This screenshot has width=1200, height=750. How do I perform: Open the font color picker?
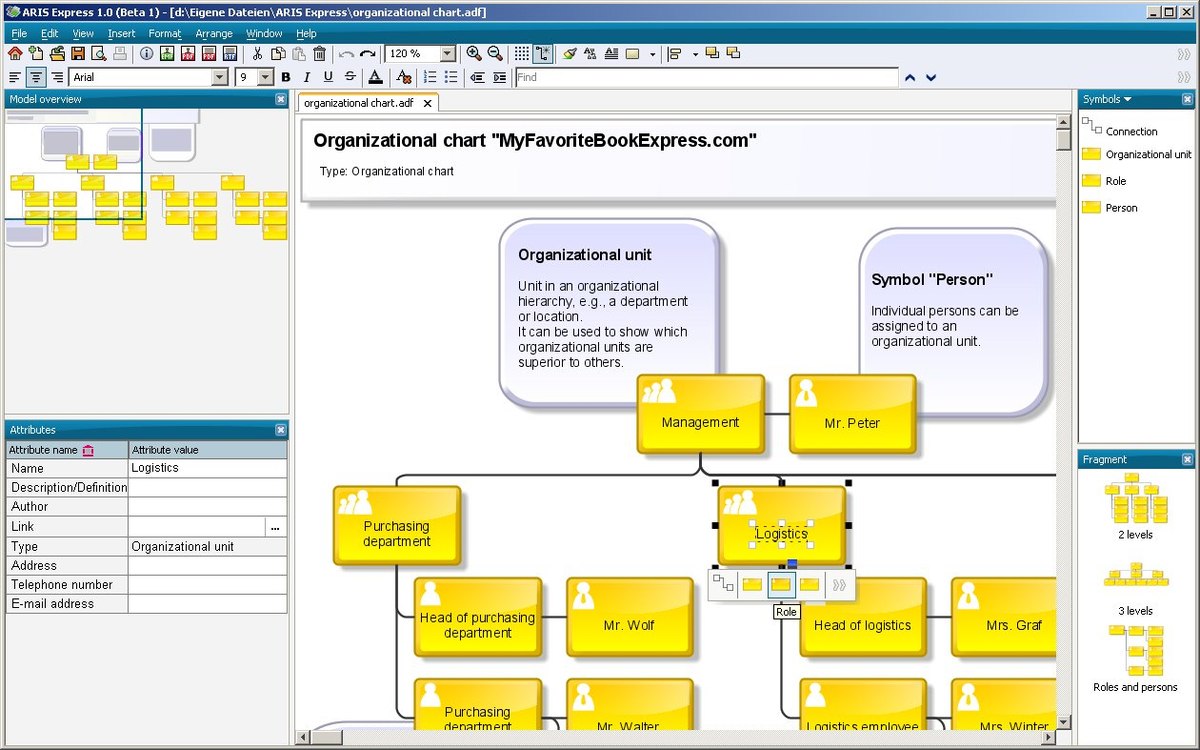coord(375,77)
